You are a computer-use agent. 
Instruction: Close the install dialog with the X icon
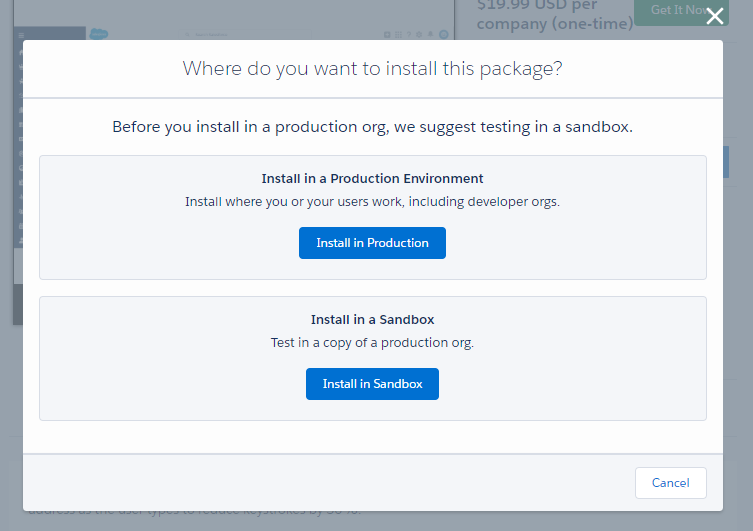pyautogui.click(x=715, y=16)
